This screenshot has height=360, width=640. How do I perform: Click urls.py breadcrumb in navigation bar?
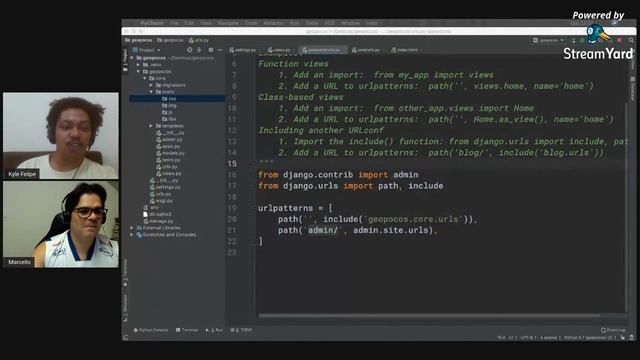pyautogui.click(x=199, y=40)
